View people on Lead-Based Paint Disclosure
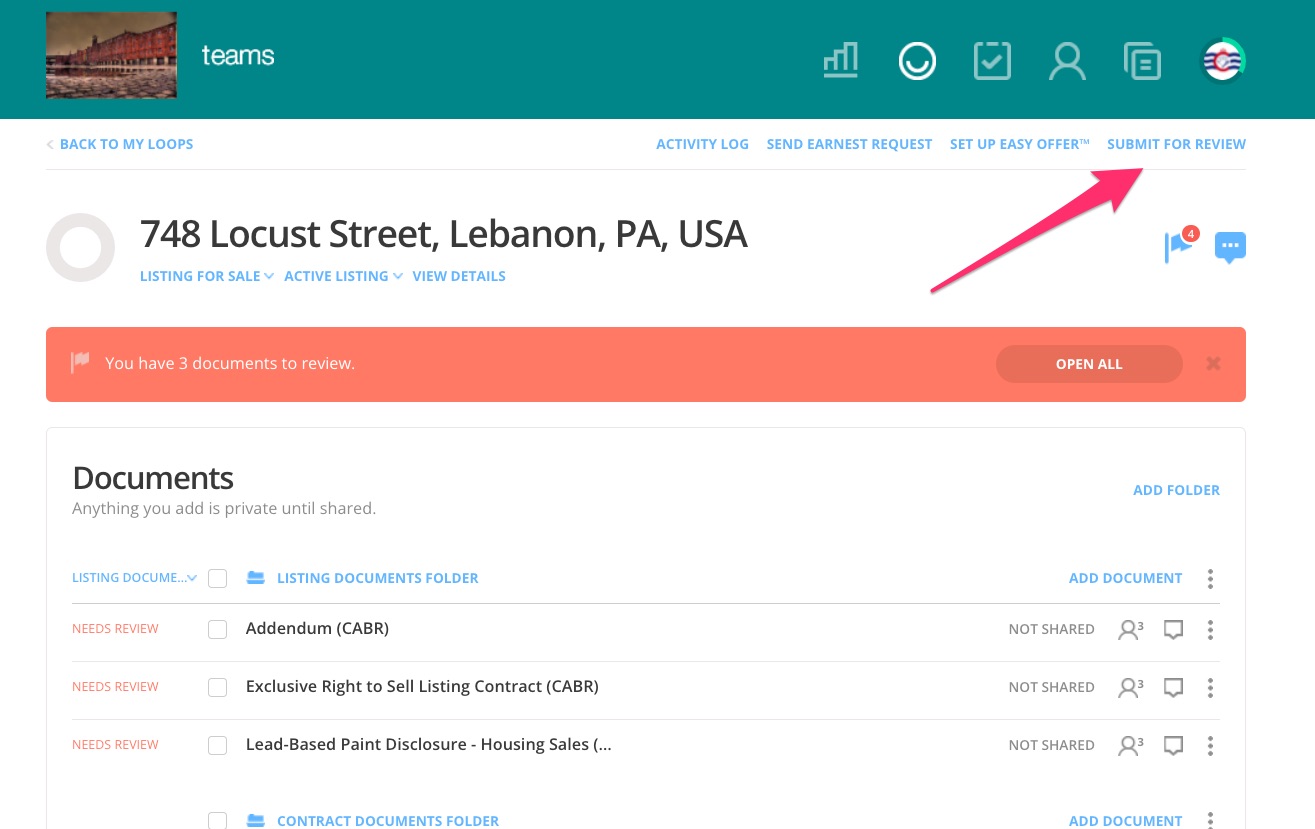Viewport: 1315px width, 829px height. tap(1130, 745)
